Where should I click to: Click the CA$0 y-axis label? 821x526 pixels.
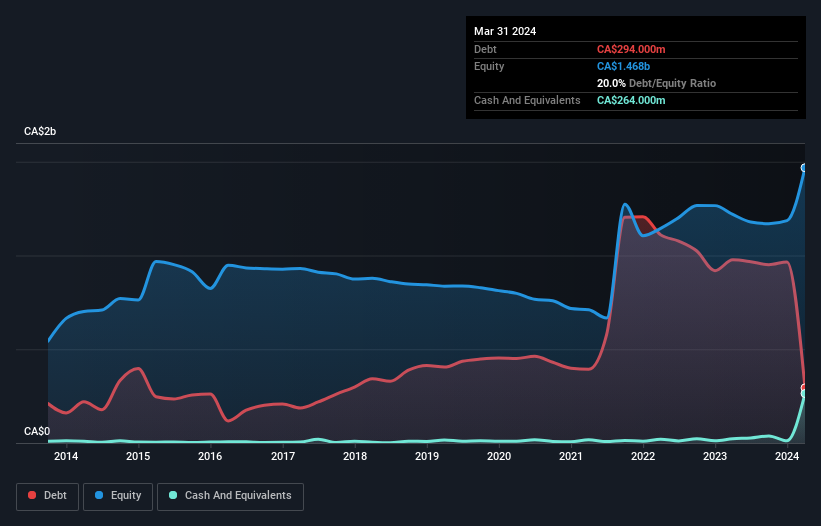[x=37, y=431]
